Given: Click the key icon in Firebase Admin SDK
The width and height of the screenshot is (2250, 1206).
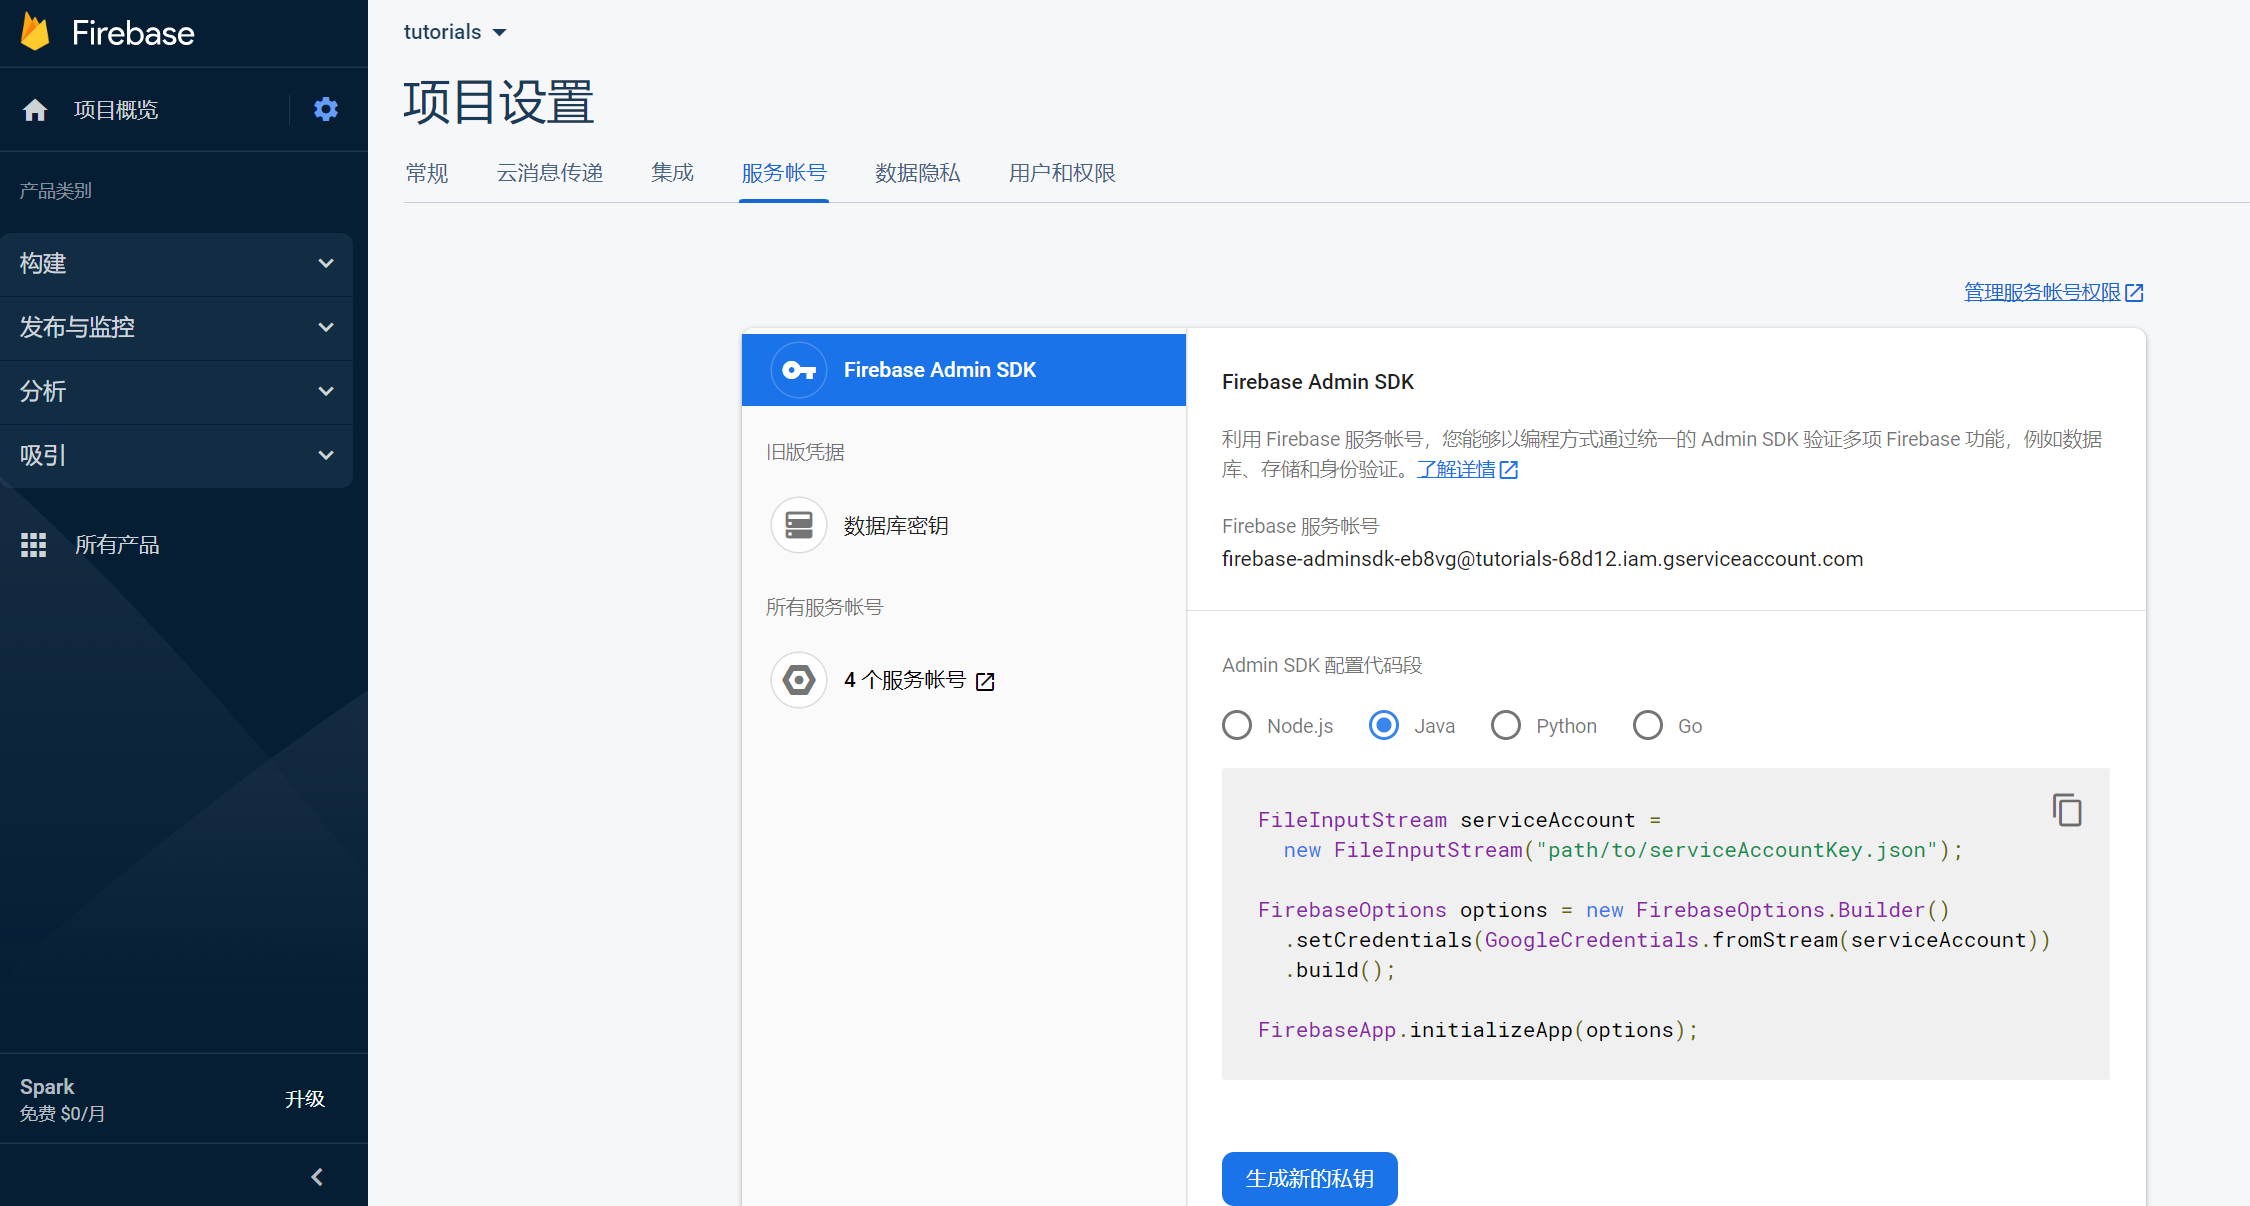Looking at the screenshot, I should coord(799,370).
